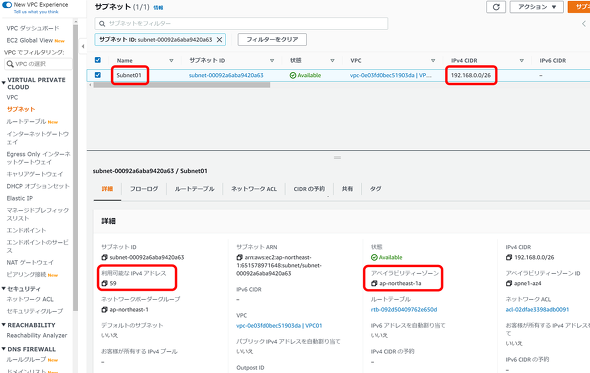Switch to the ネットワーク ACL tab
The image size is (590, 373).
(x=254, y=189)
